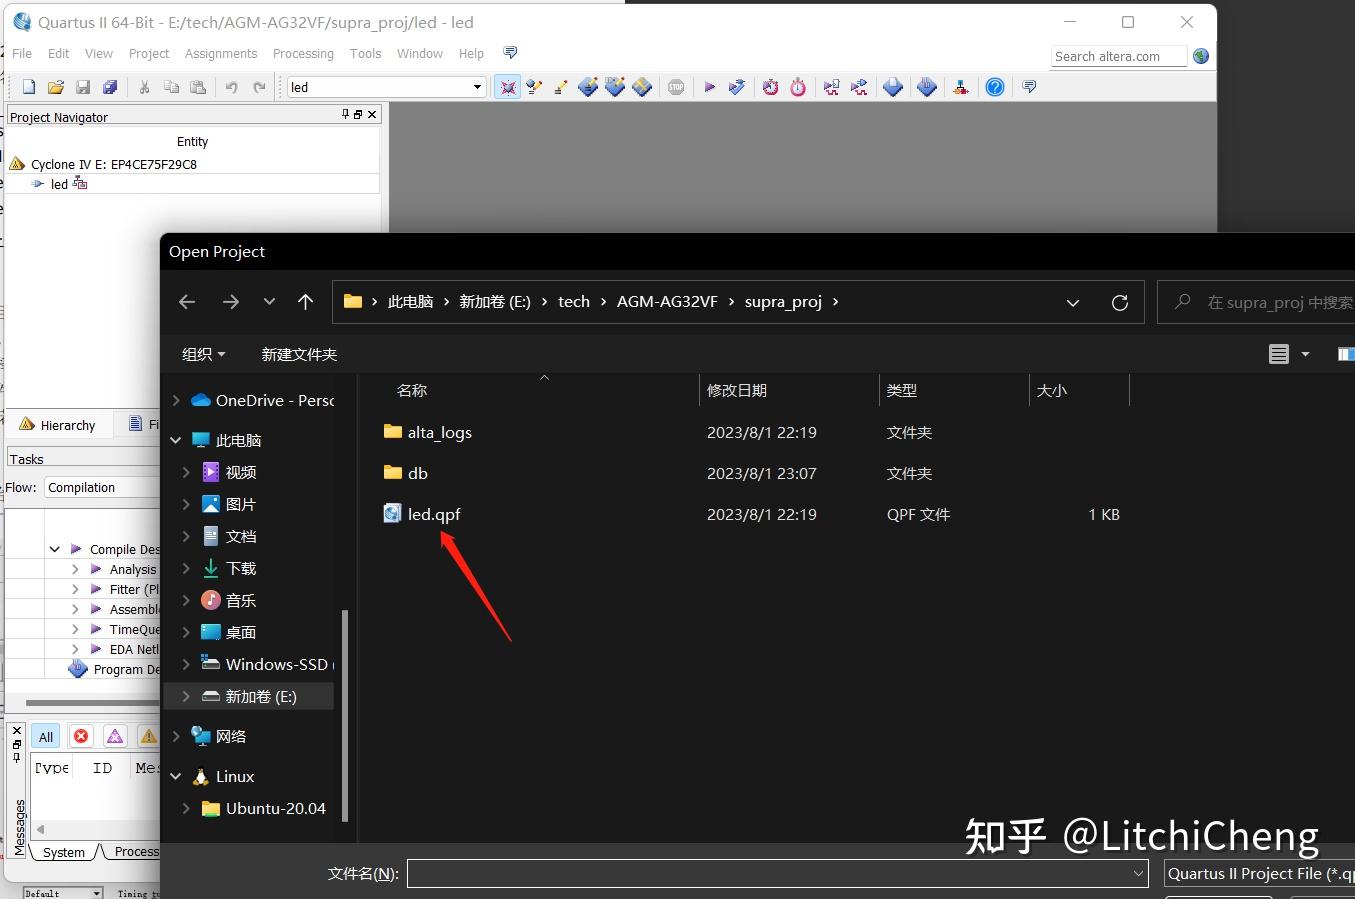Click the Stop processing toolbar icon
This screenshot has width=1355, height=899.
676,87
